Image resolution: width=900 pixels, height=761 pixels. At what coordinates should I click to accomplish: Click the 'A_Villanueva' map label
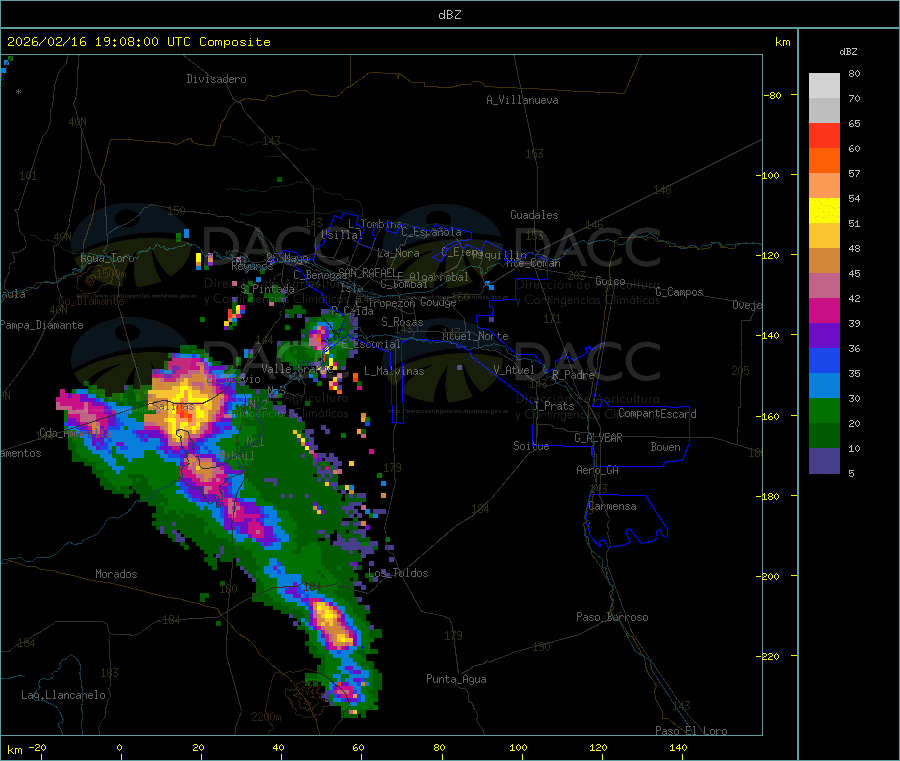[522, 100]
